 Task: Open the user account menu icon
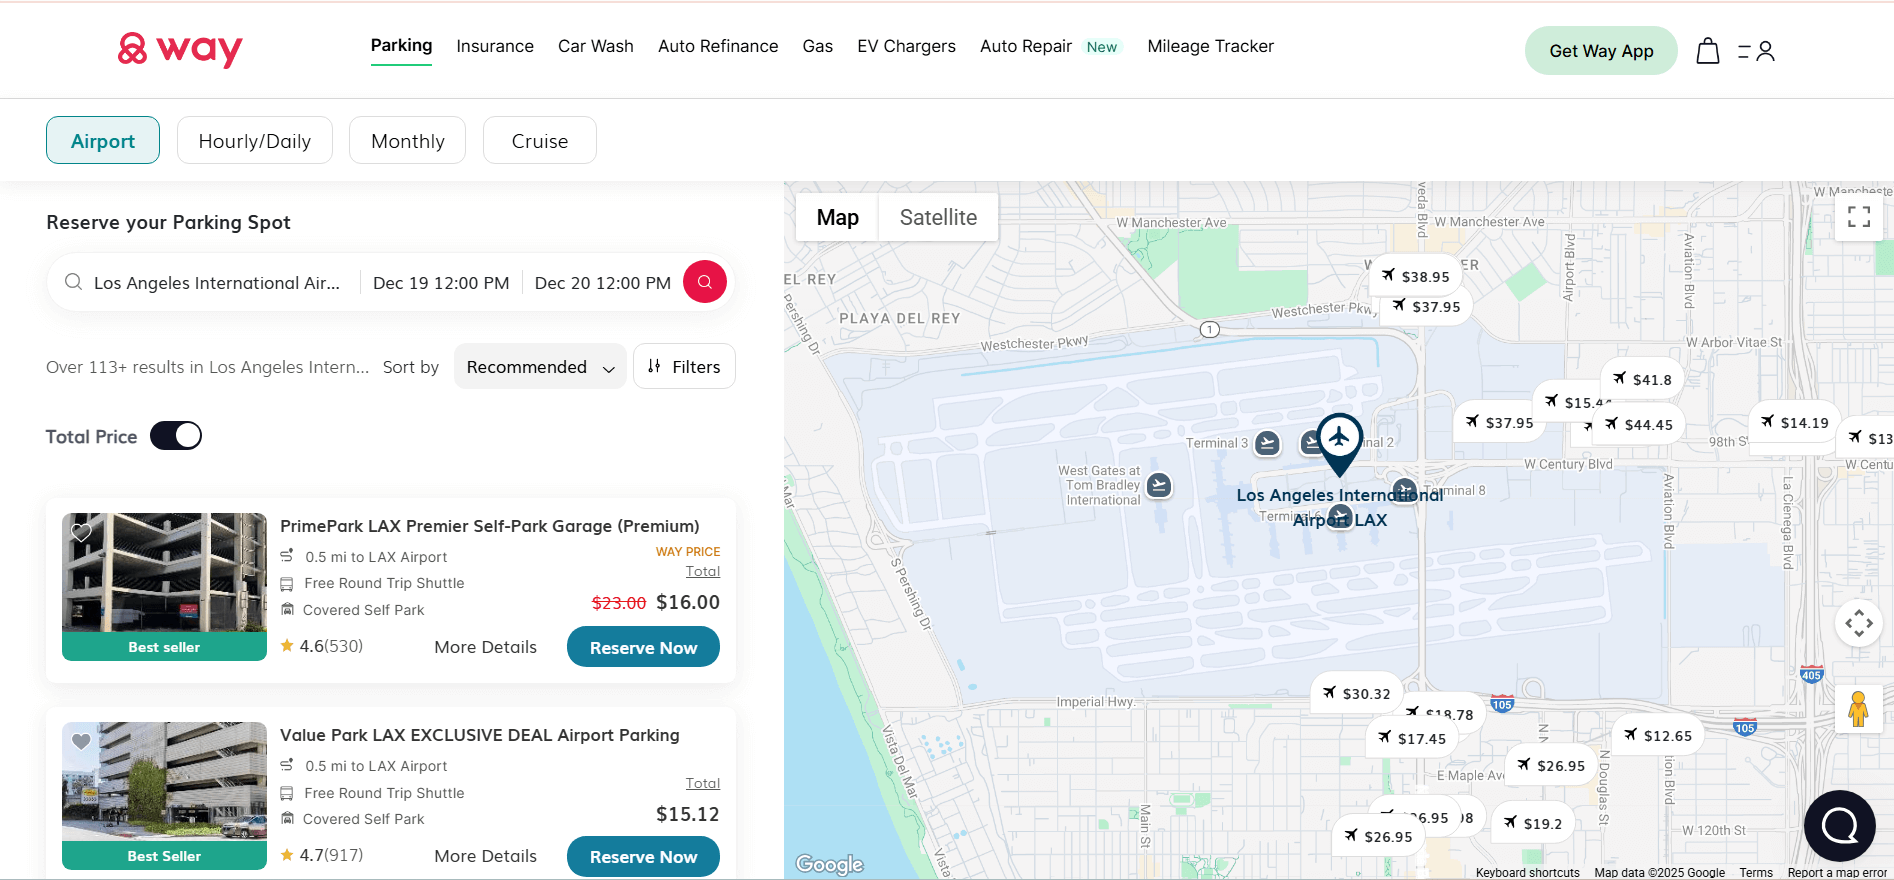click(x=1757, y=51)
